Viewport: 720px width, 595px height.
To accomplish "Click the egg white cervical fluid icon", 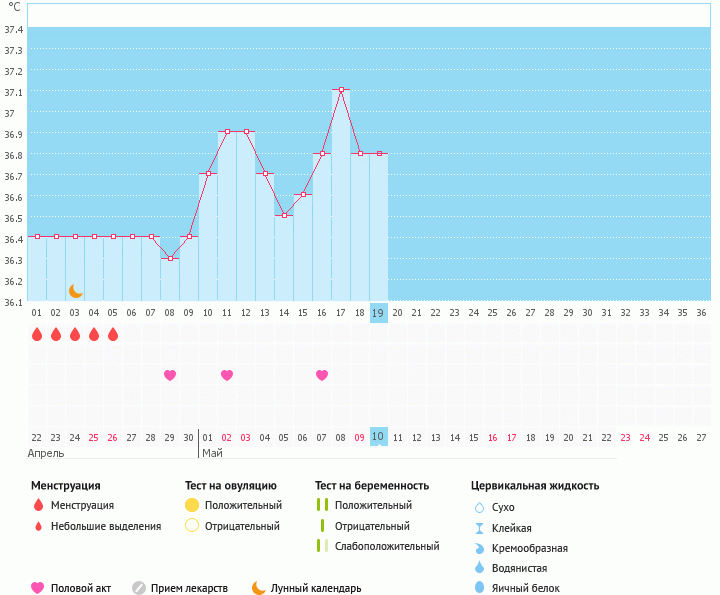I will [479, 588].
